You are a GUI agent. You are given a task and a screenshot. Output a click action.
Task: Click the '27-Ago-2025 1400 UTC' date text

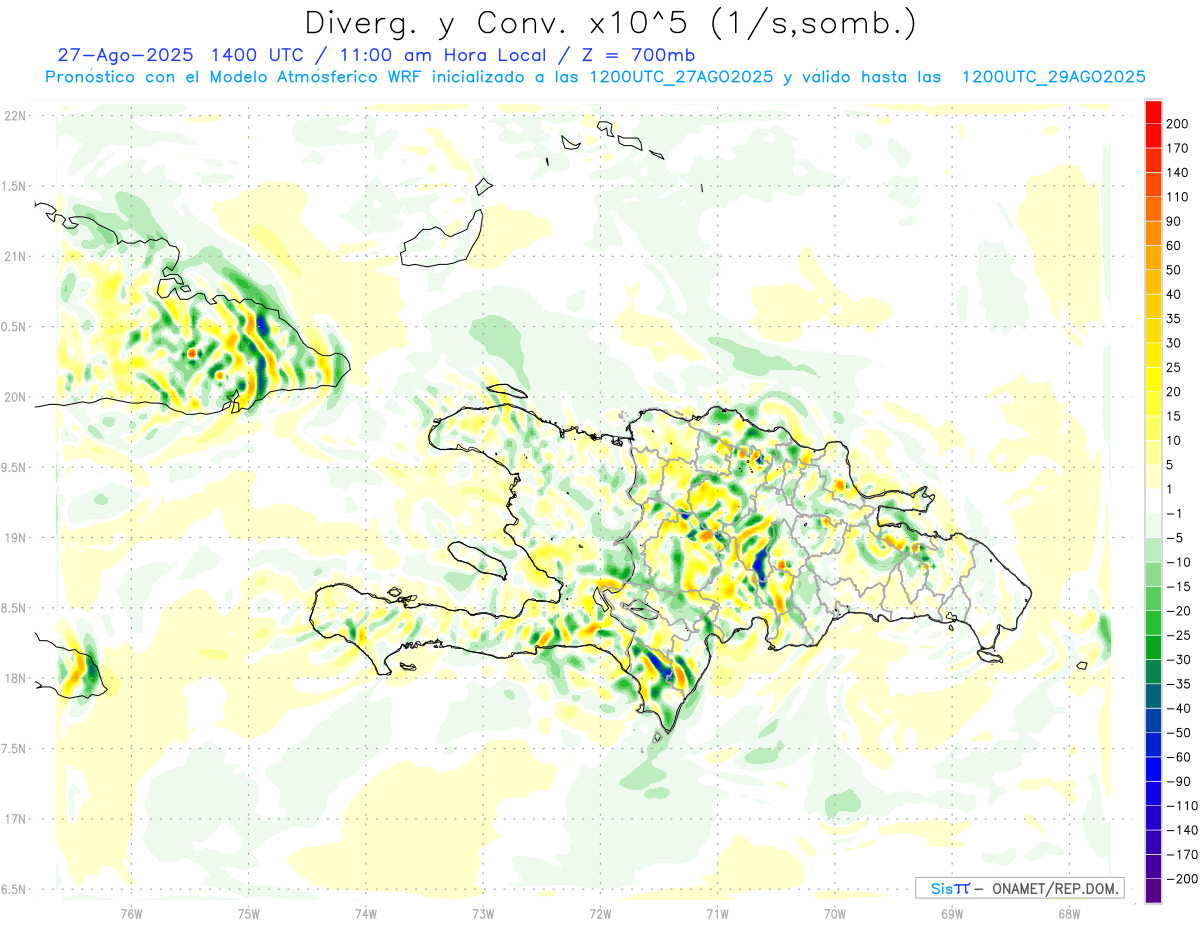[x=210, y=55]
